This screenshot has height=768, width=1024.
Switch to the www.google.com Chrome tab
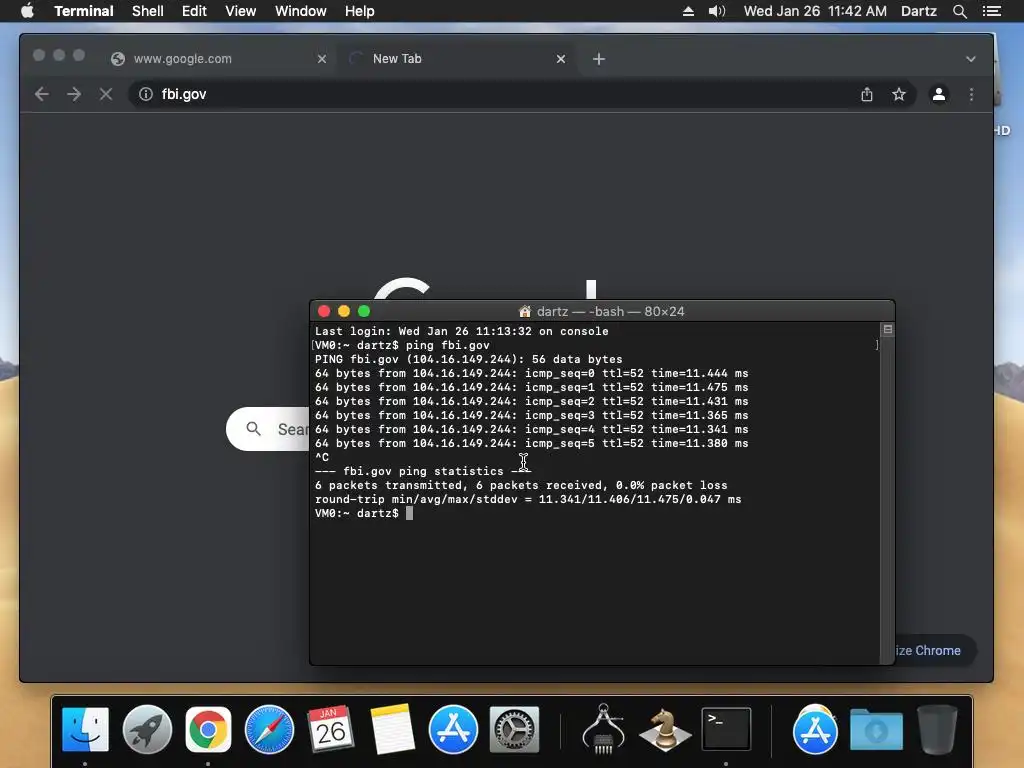[x=219, y=59]
